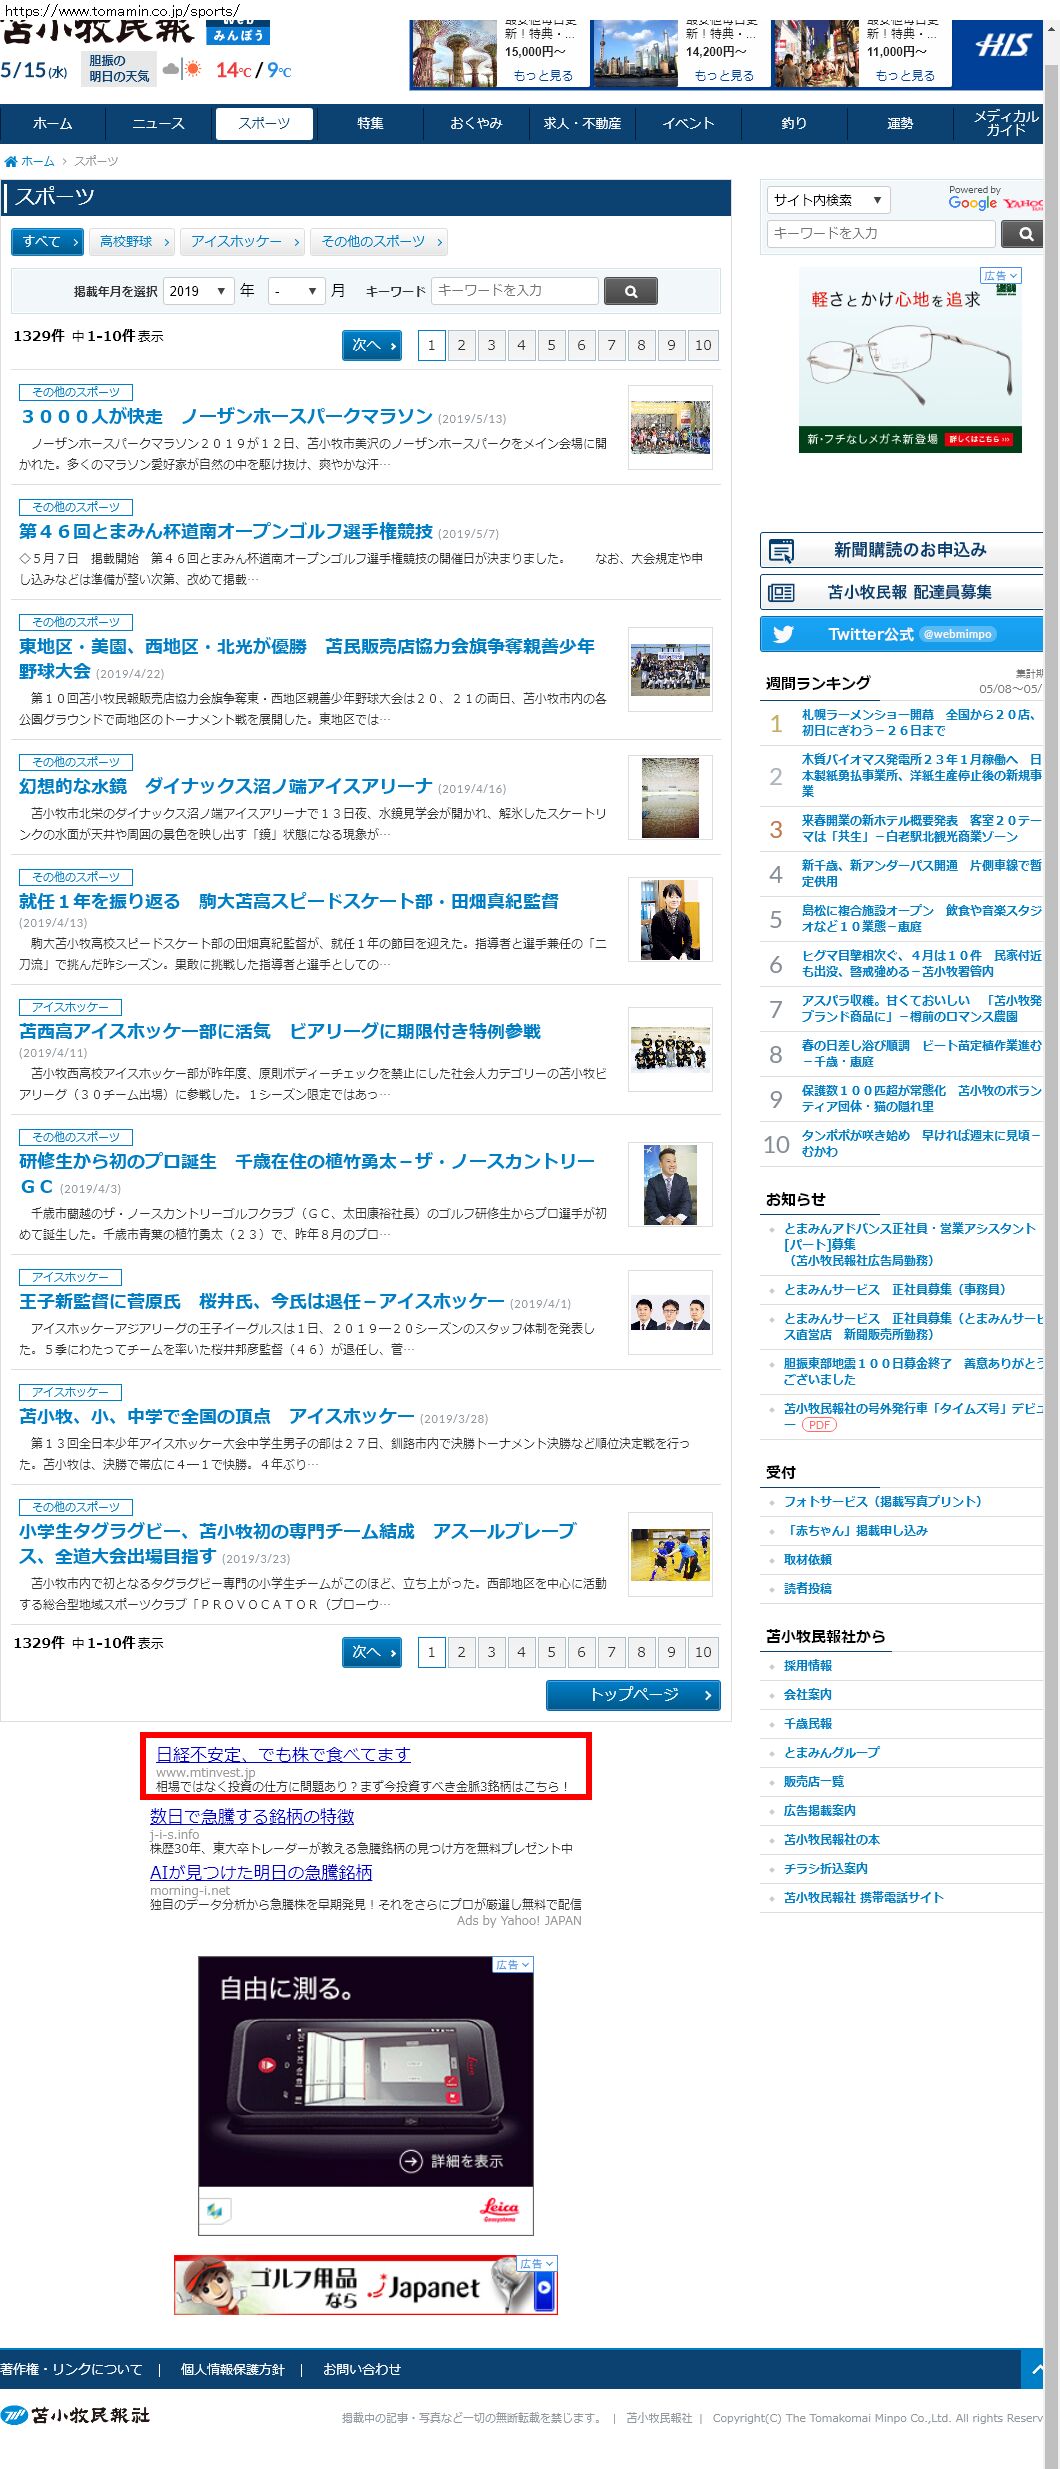Image resolution: width=1060 pixels, height=2469 pixels.
Task: Click the top 次へ pagination button
Action: click(x=371, y=345)
